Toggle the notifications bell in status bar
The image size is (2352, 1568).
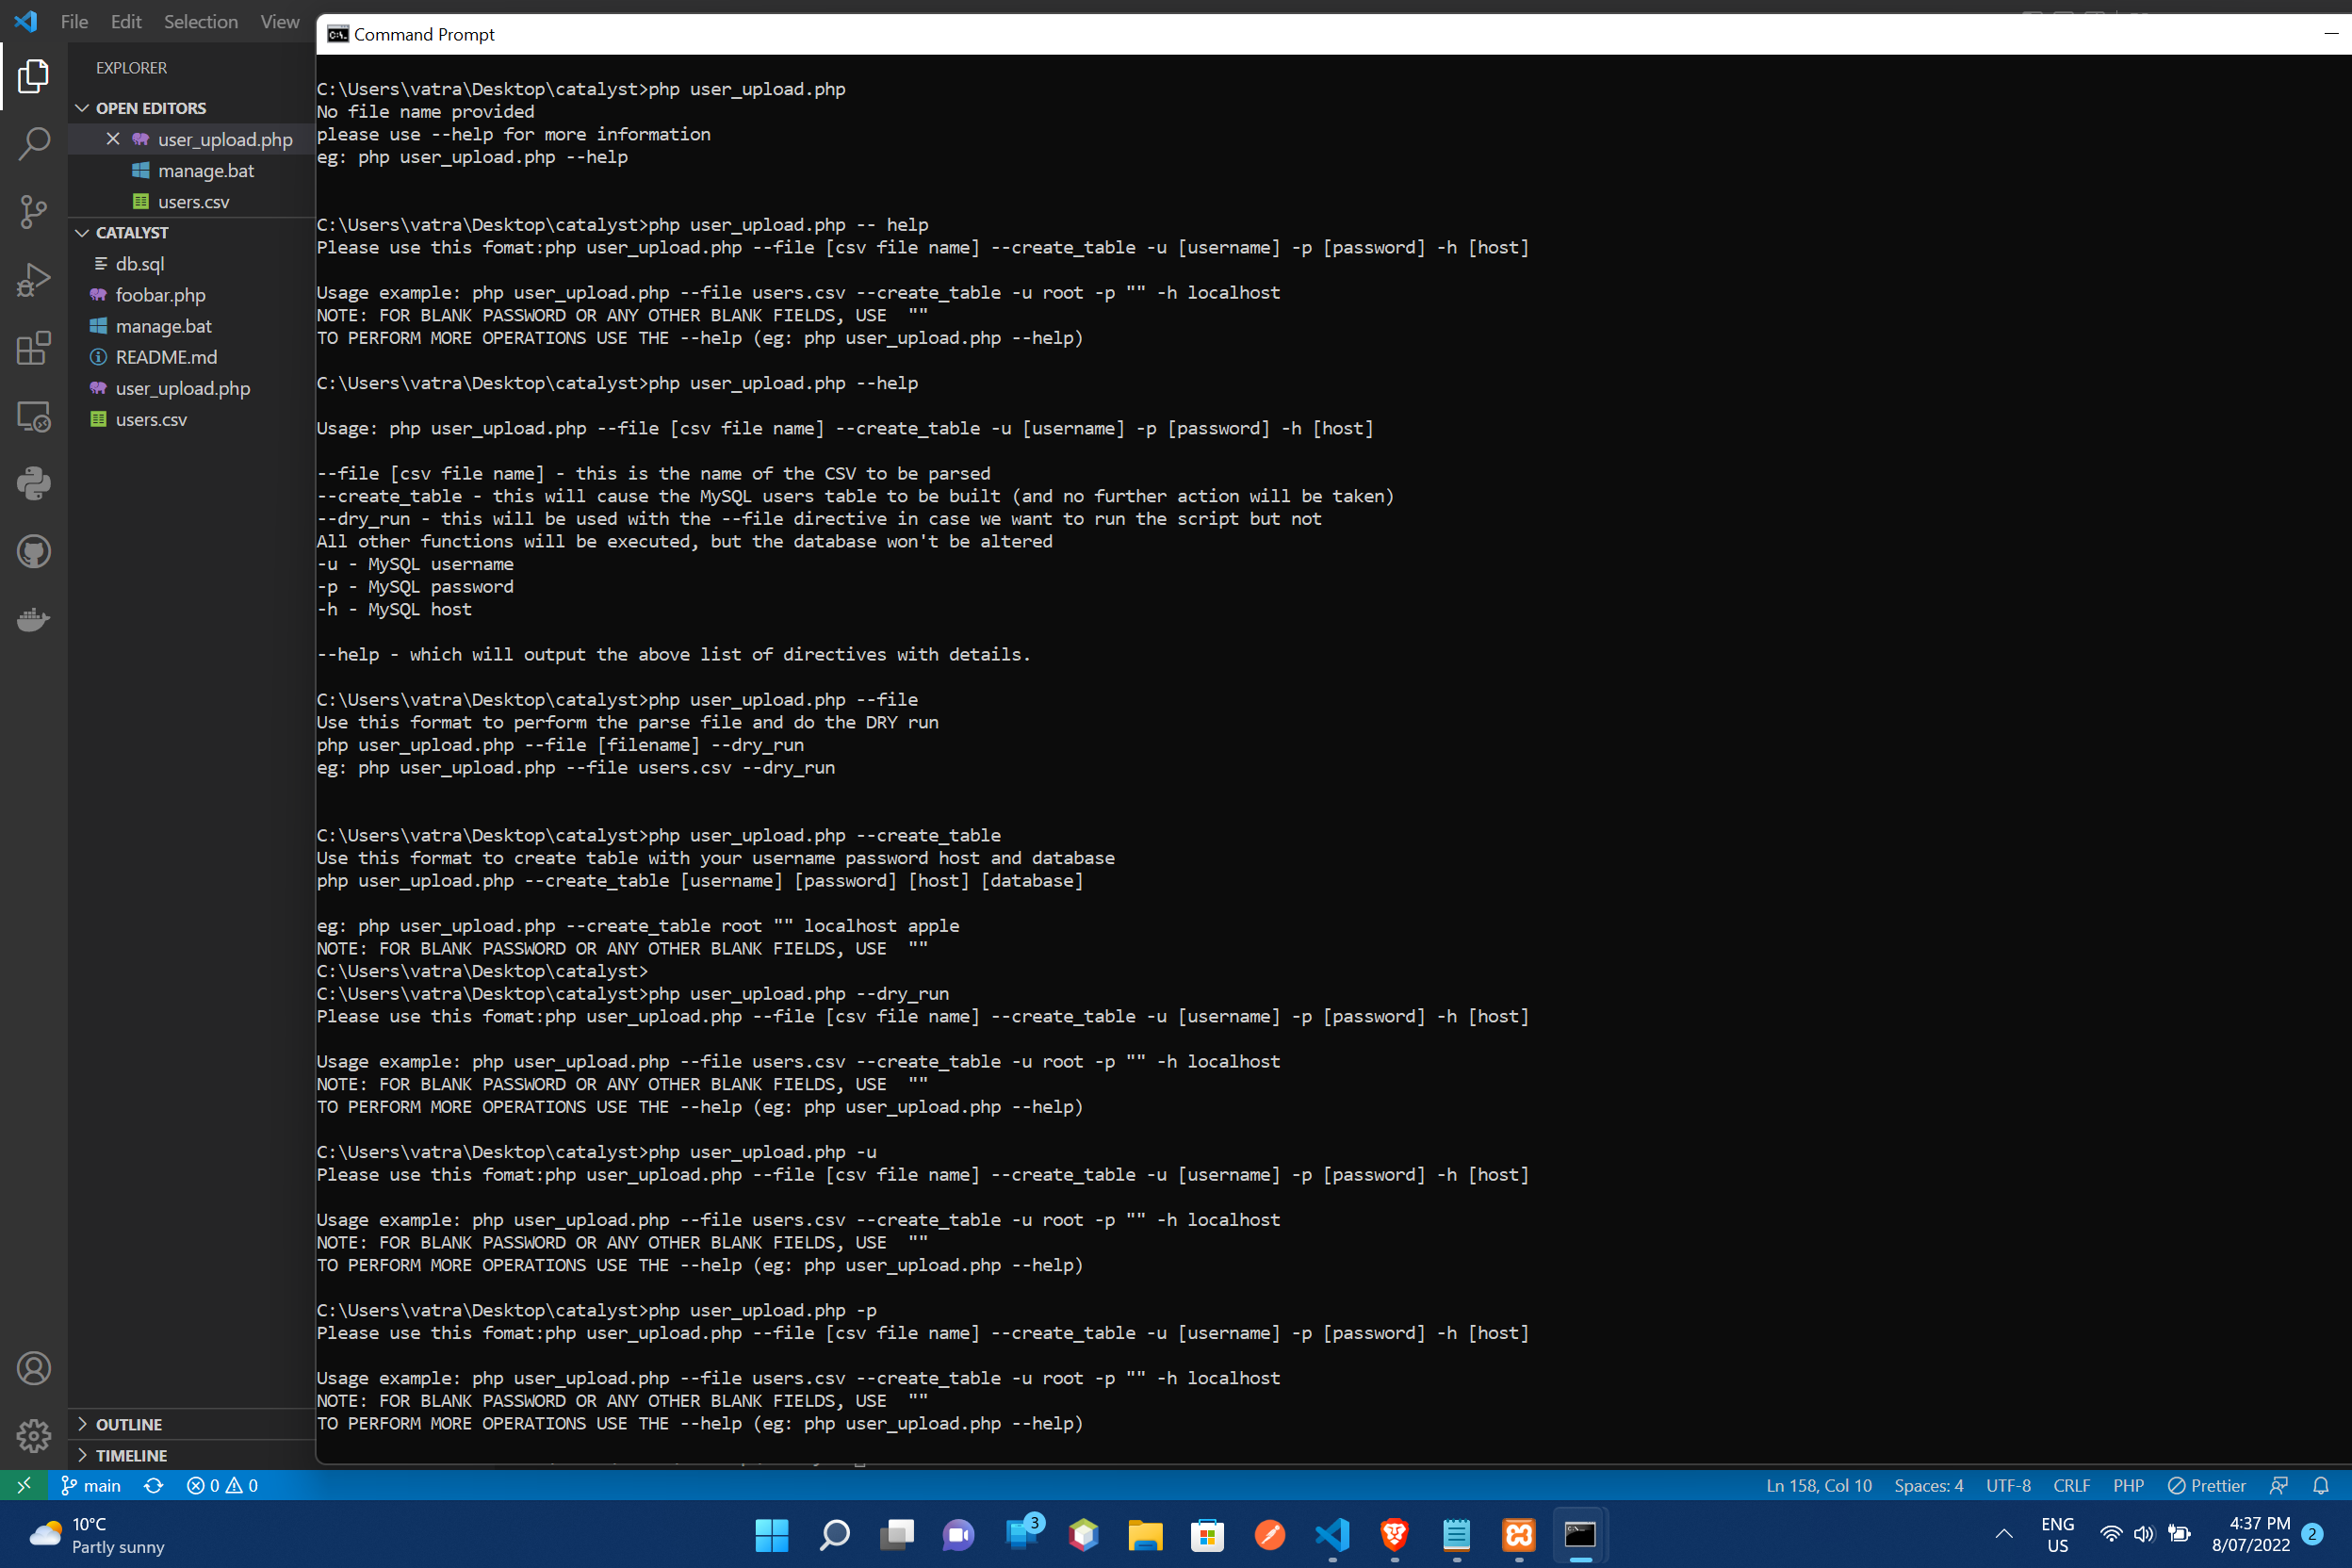click(2322, 1485)
